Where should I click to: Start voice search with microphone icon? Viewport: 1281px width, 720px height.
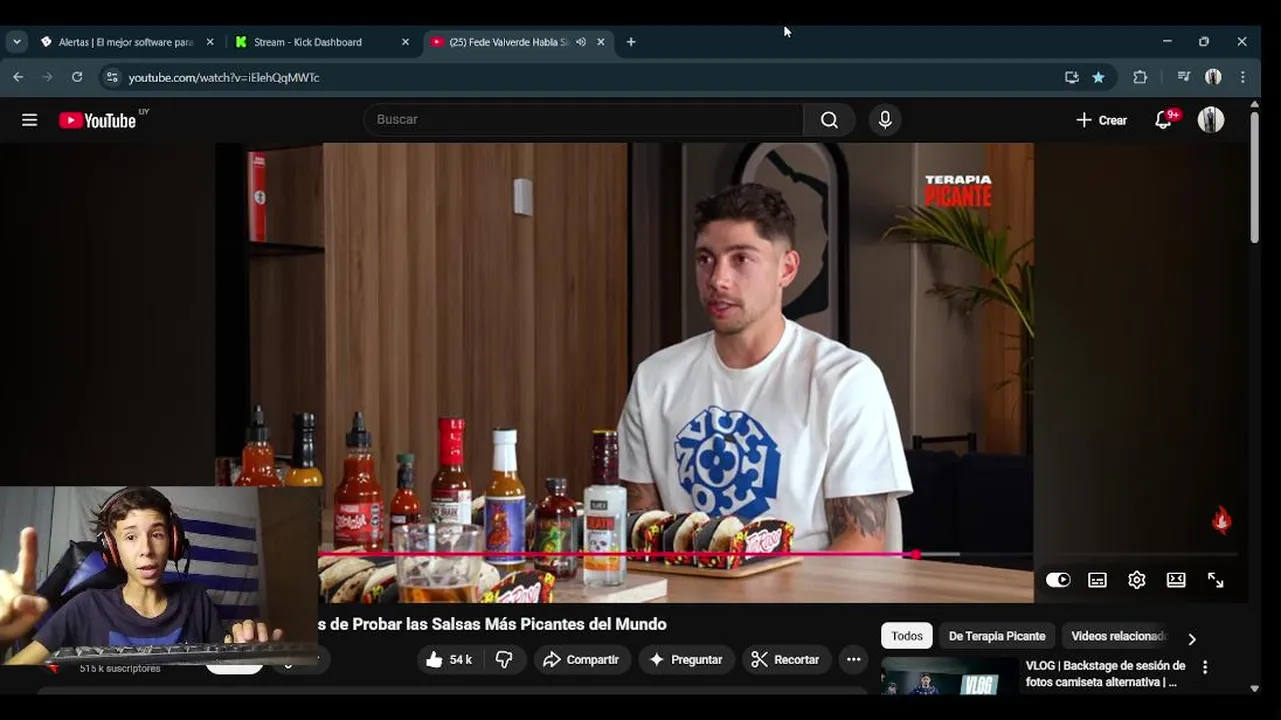[885, 120]
